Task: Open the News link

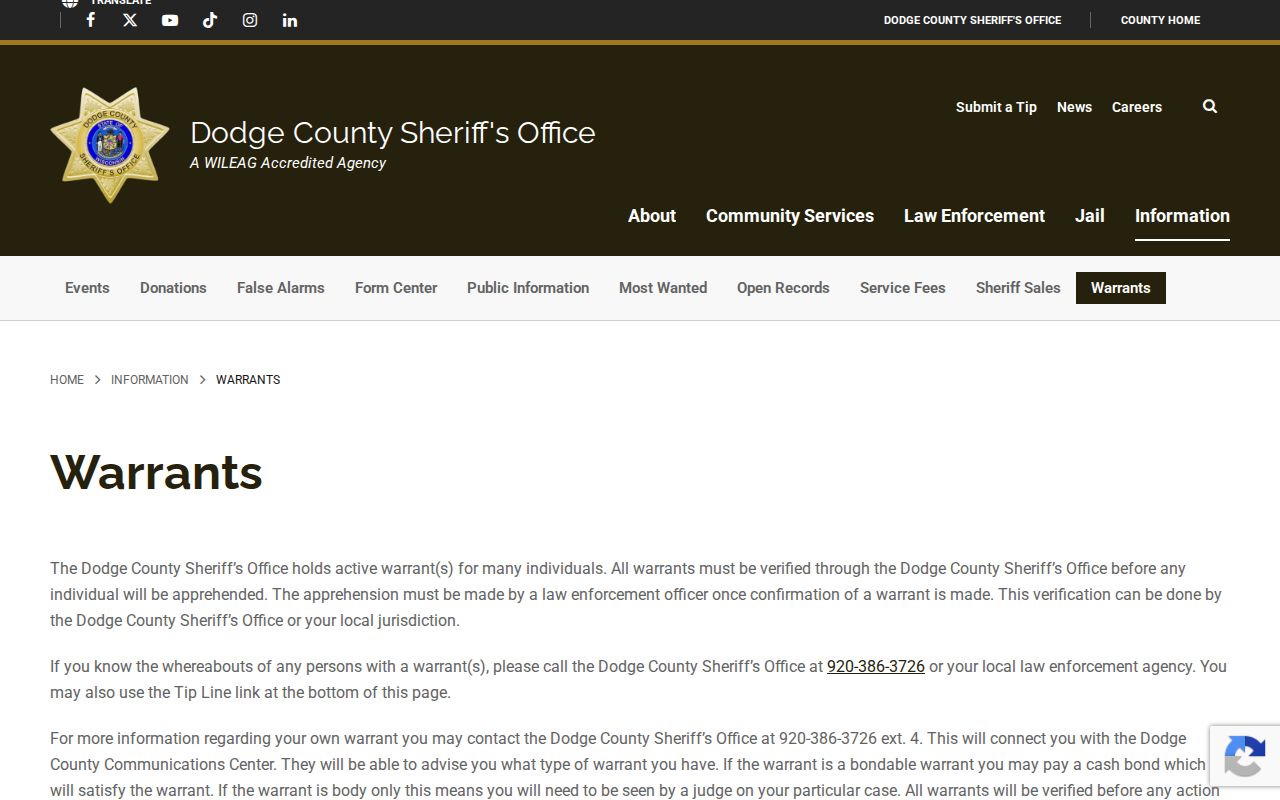Action: (1074, 107)
